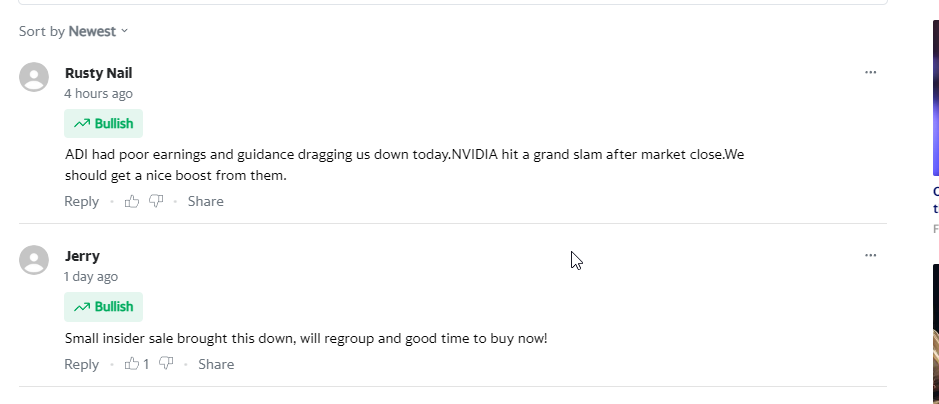Open more options for Jerry's comment

pos(870,255)
